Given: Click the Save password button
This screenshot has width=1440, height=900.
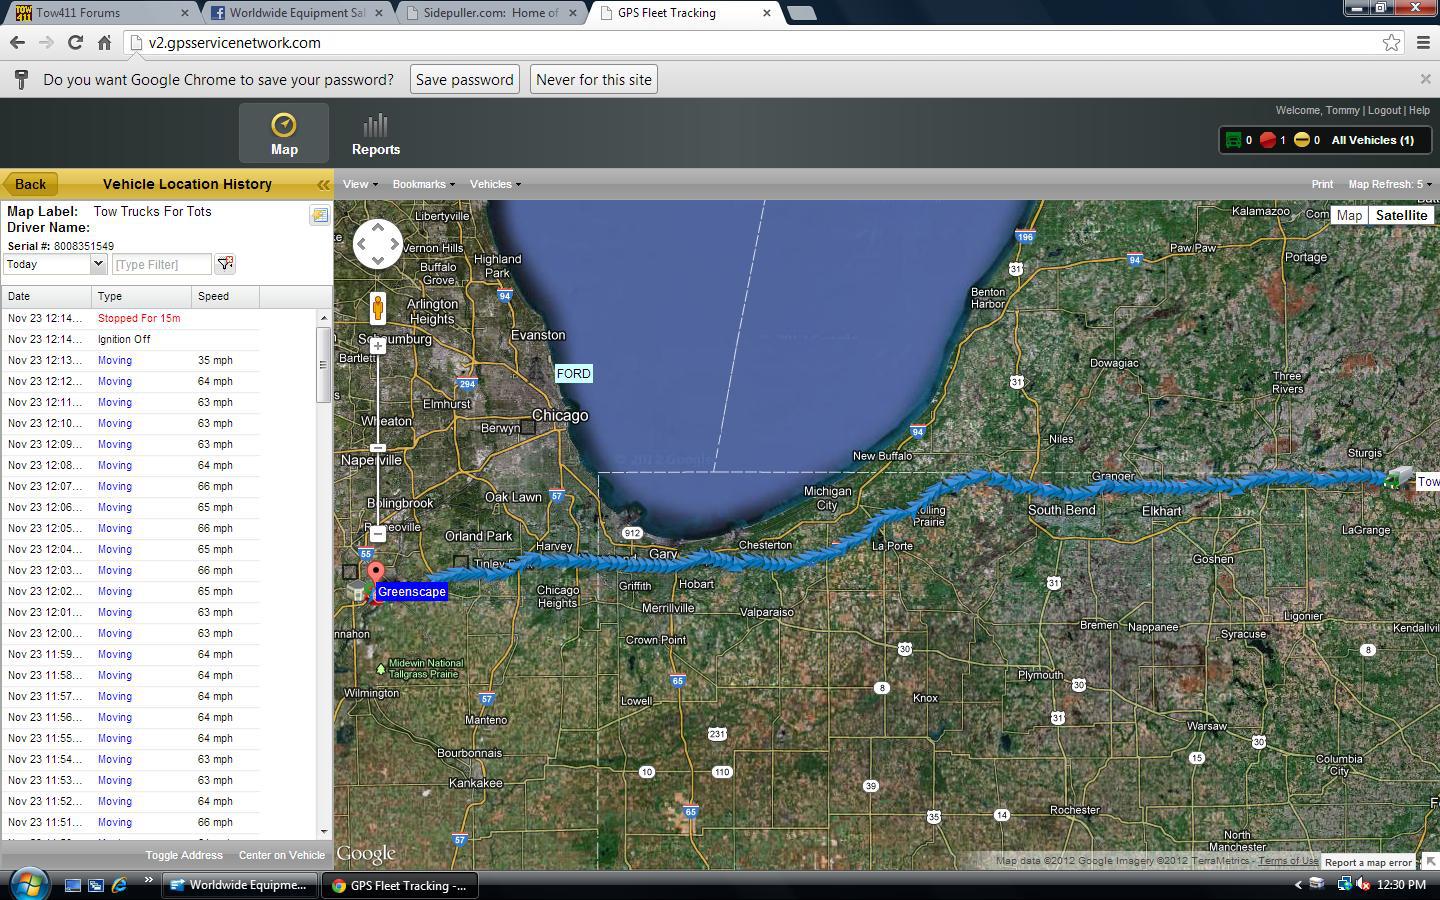Looking at the screenshot, I should [464, 80].
